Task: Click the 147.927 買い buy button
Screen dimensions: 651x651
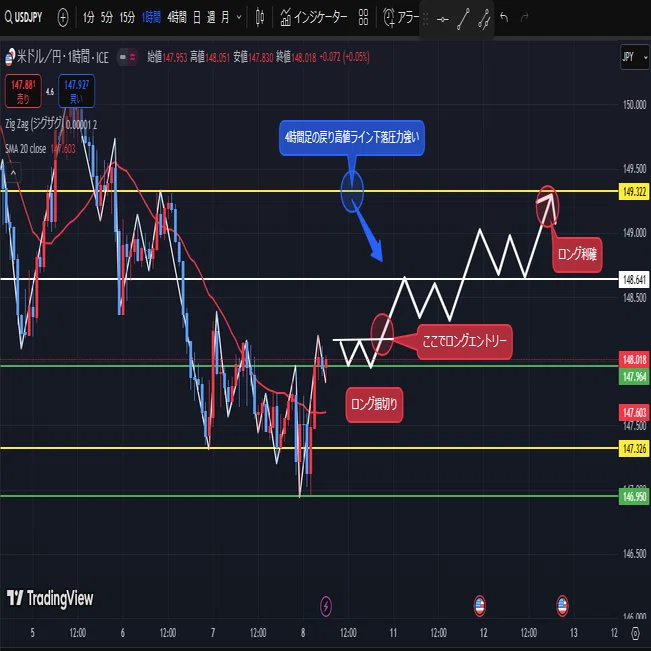Action: 76,91
